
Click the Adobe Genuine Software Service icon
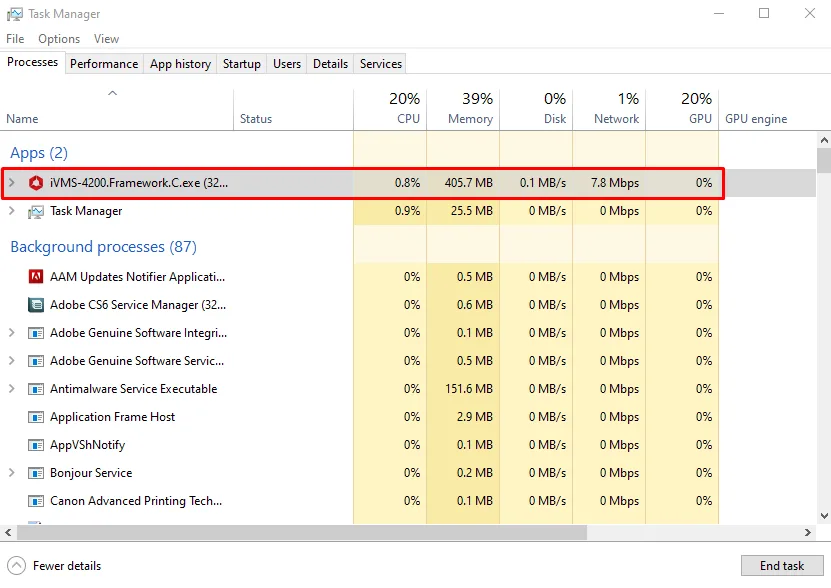(36, 361)
